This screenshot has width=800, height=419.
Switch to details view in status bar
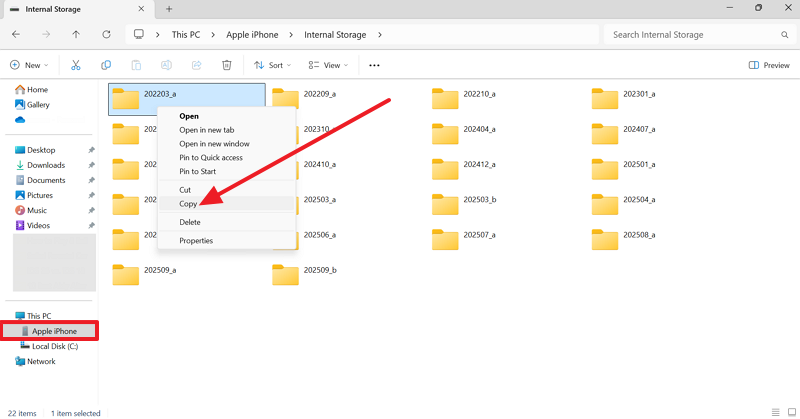click(774, 412)
